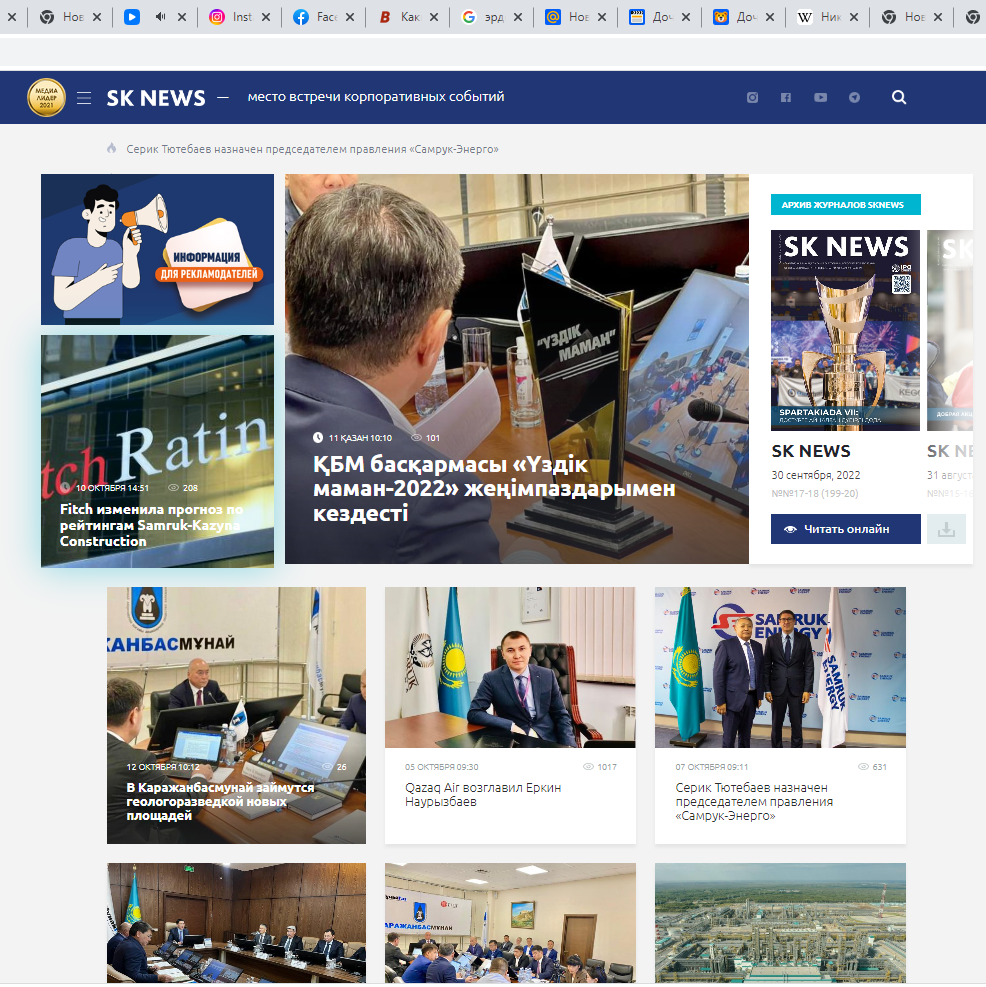Image resolution: width=986 pixels, height=987 pixels.
Task: Click Qazaq Air article photo of man at desk
Action: 510,667
